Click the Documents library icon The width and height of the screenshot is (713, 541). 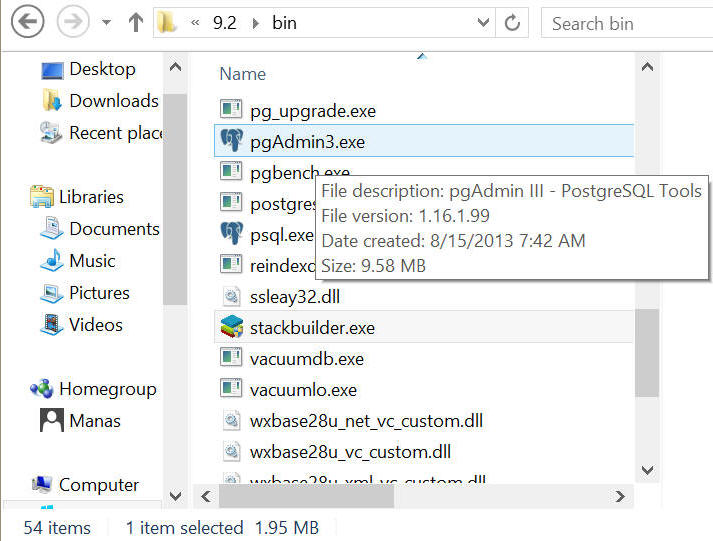pyautogui.click(x=51, y=228)
